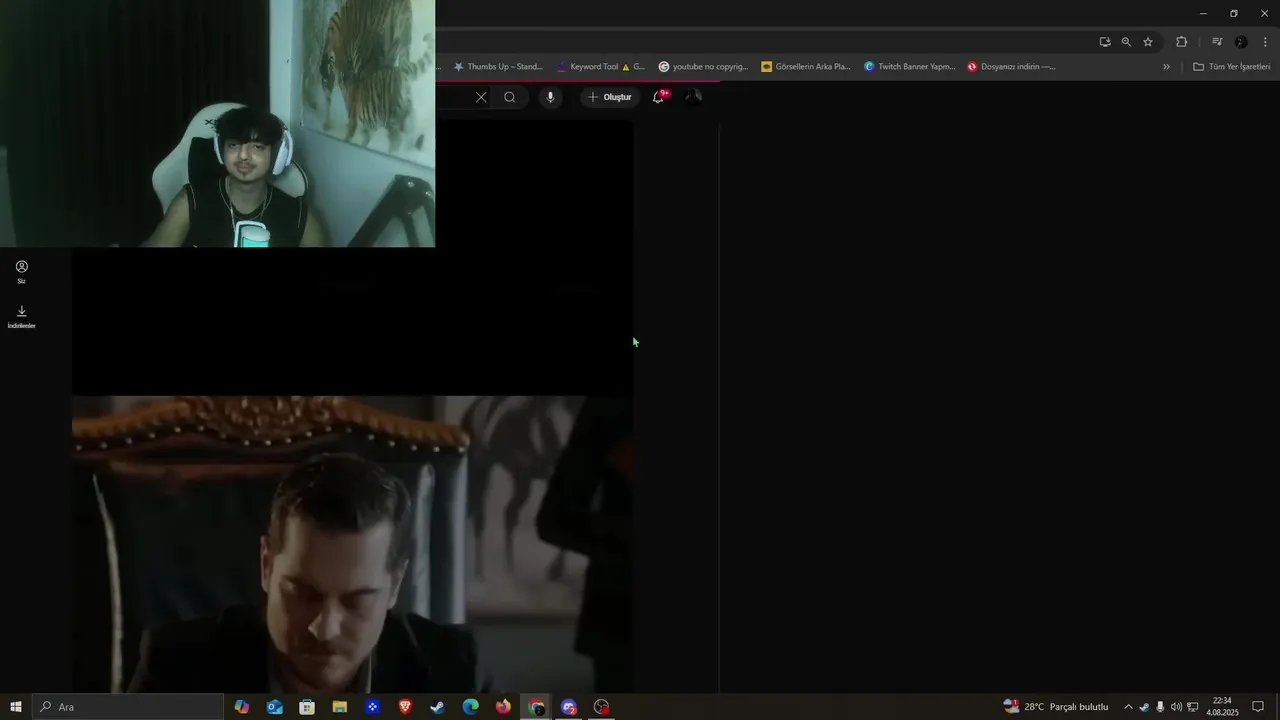Open the volume speaker tray icon
This screenshot has height=720, width=1280.
coord(1176,707)
